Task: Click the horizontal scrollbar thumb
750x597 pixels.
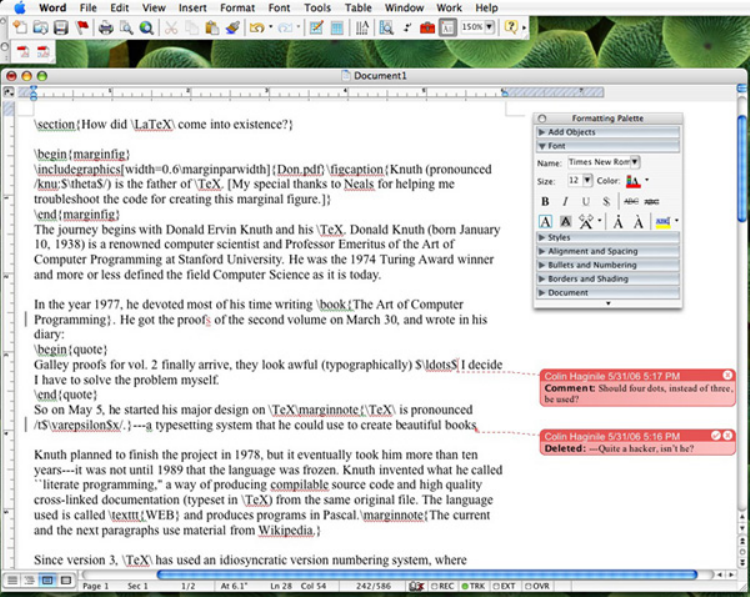Action: [427, 574]
